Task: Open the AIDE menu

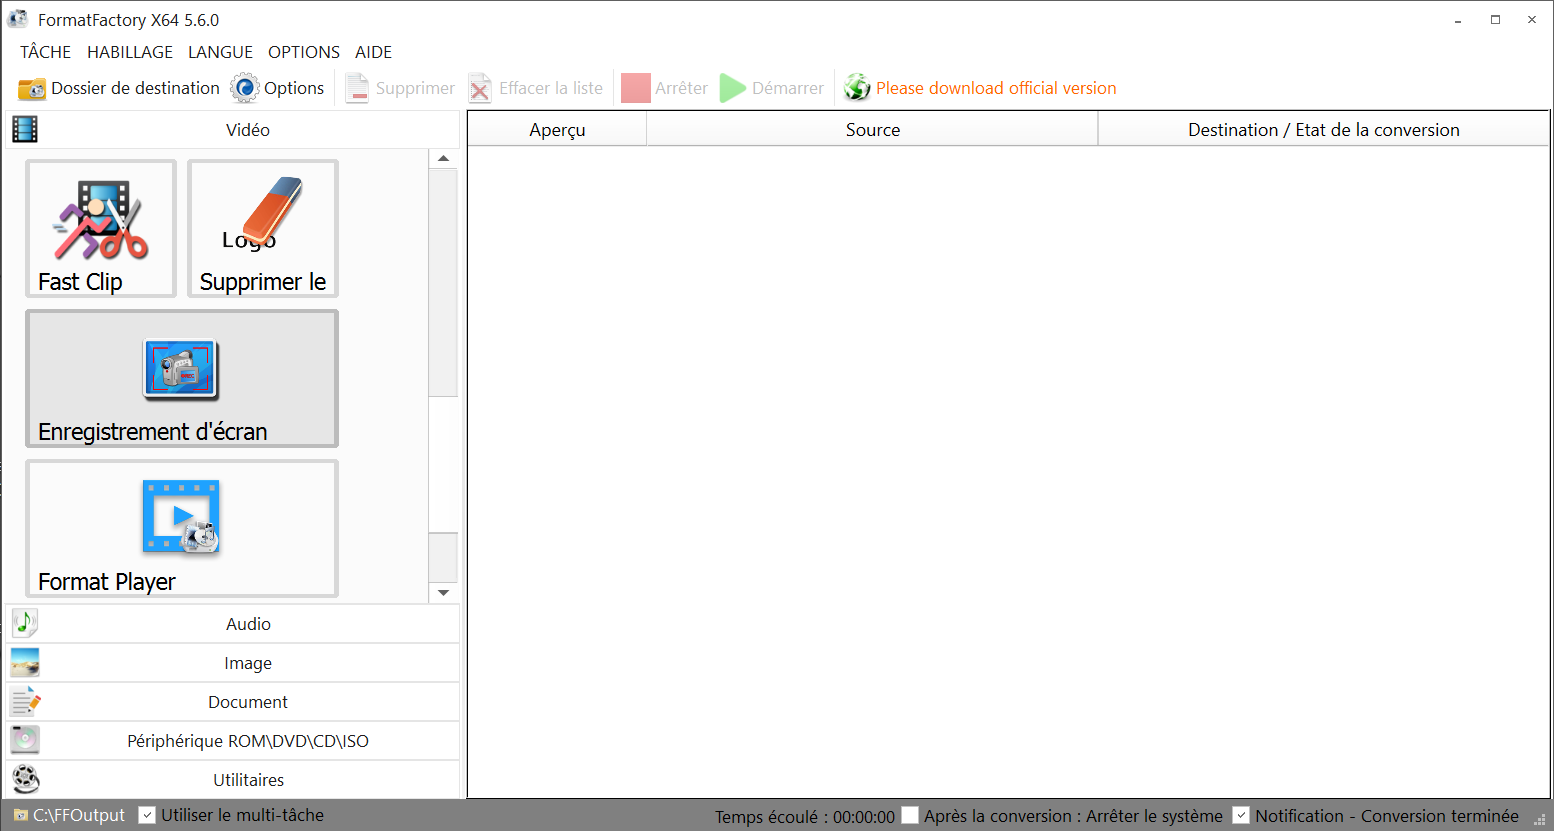Action: coord(374,52)
